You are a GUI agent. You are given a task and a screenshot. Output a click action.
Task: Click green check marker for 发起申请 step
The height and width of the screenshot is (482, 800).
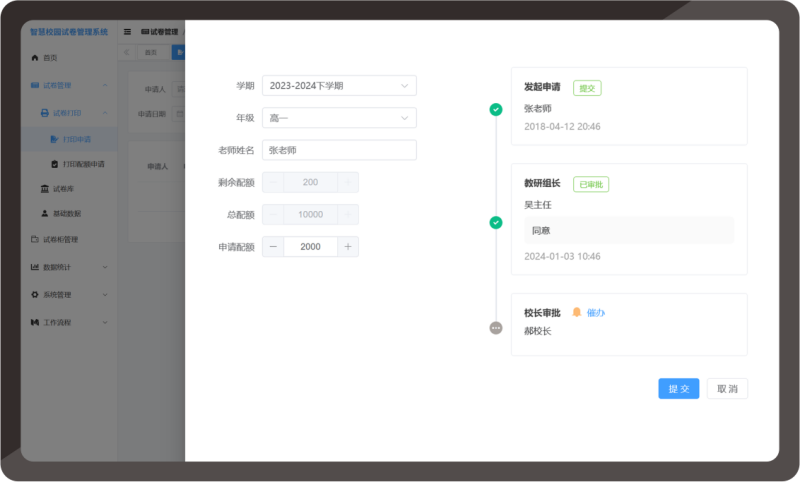[496, 109]
